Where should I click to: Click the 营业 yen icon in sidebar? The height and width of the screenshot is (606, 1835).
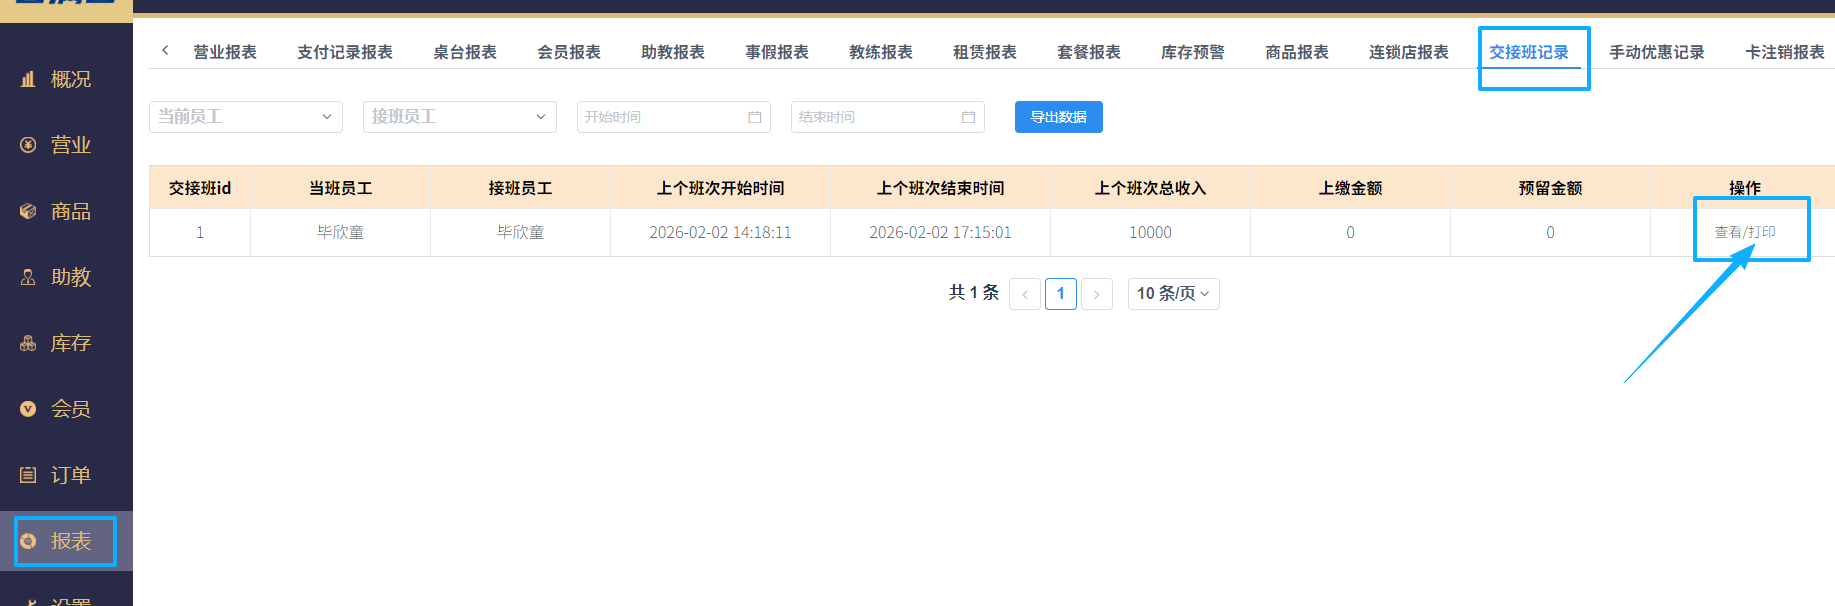click(28, 145)
